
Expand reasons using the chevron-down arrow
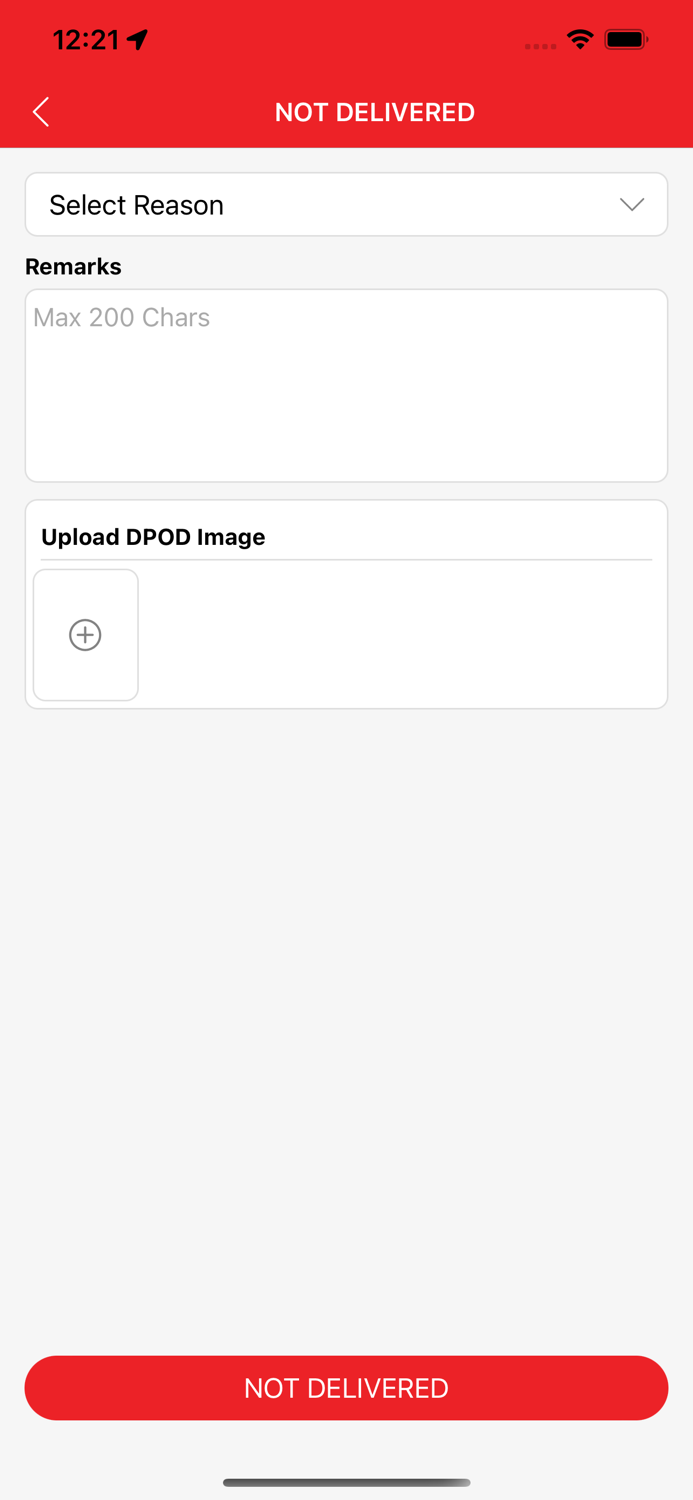point(632,204)
